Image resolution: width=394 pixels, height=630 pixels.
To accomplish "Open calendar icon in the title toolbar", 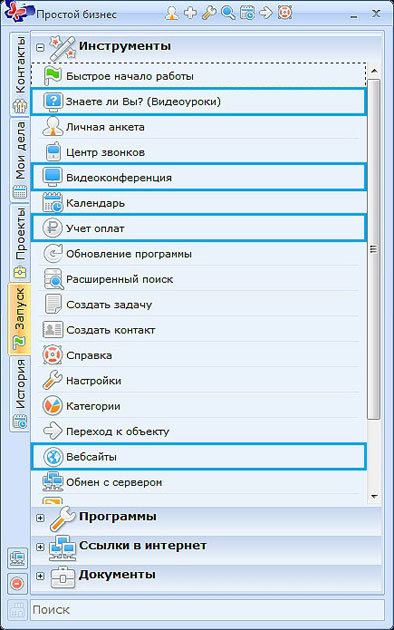I will 247,13.
